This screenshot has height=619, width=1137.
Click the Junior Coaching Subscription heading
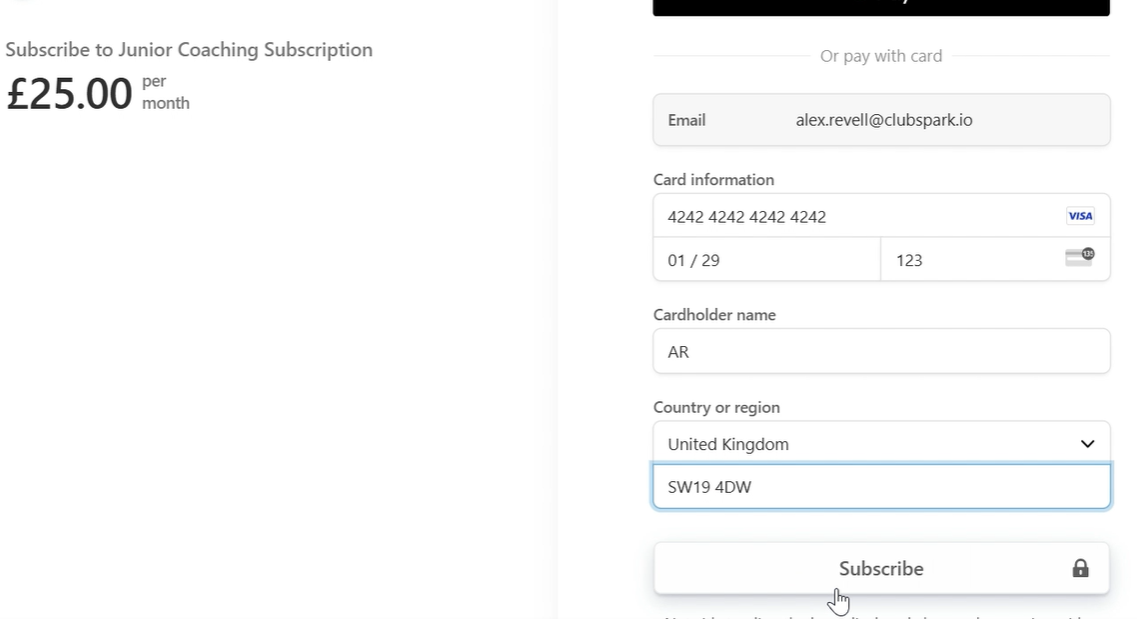189,50
